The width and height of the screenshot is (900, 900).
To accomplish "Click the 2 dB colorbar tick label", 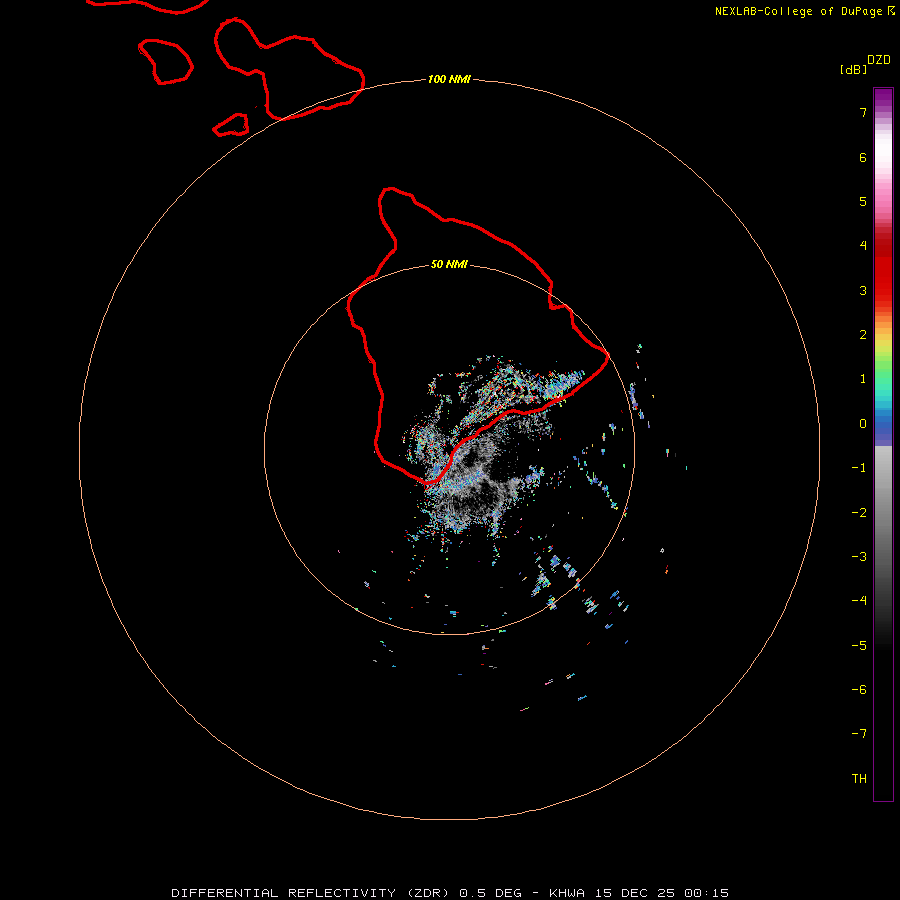I will tap(863, 335).
